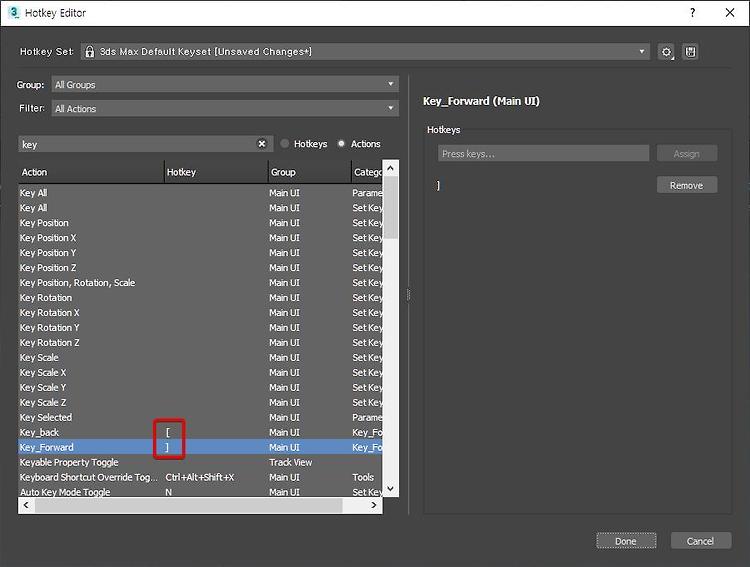The image size is (750, 567).
Task: Click the help question mark in title bar
Action: click(x=692, y=12)
